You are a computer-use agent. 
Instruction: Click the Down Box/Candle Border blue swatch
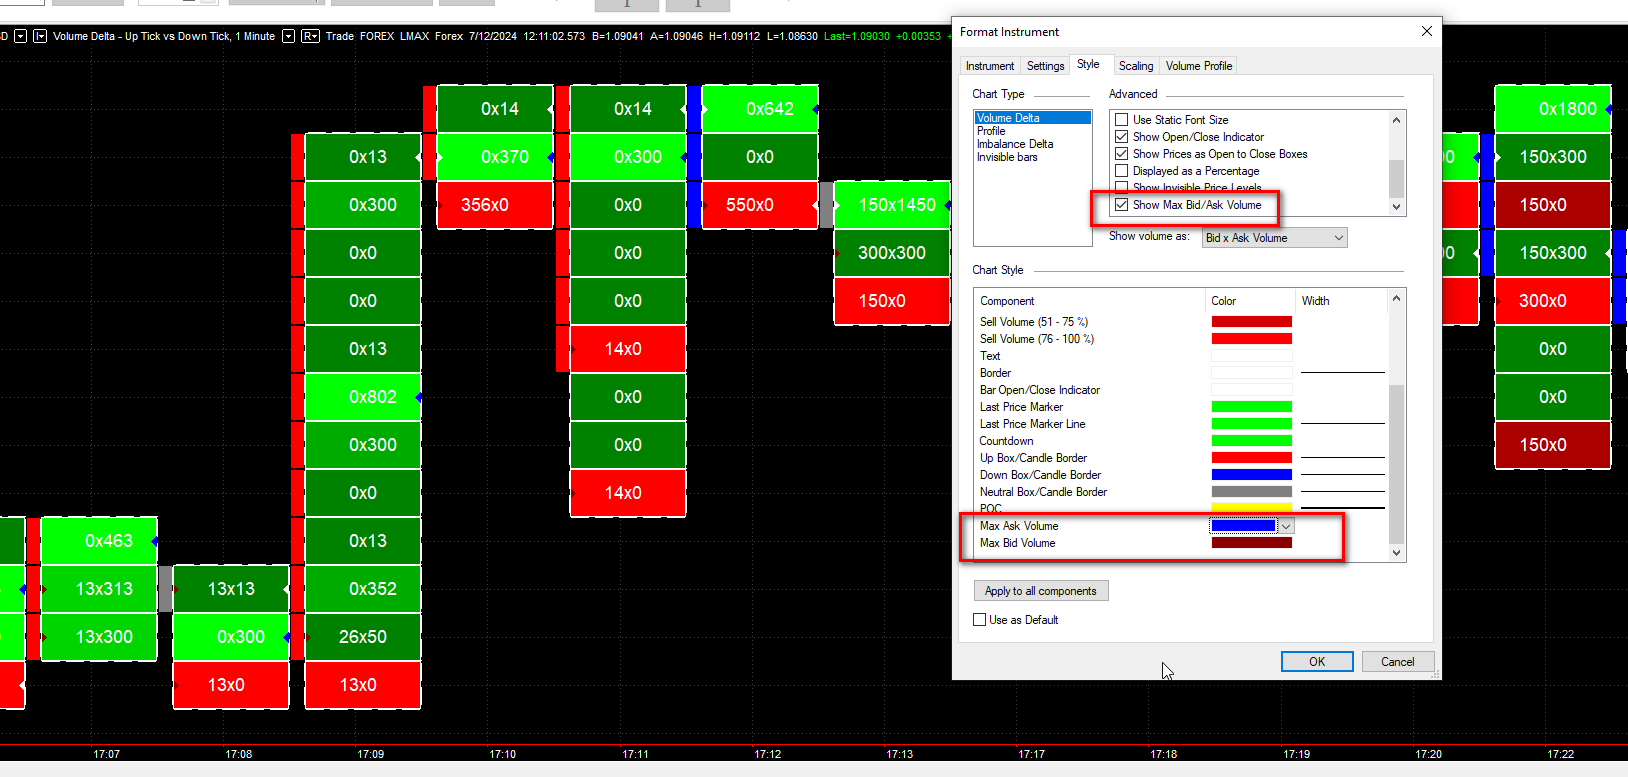(1251, 475)
